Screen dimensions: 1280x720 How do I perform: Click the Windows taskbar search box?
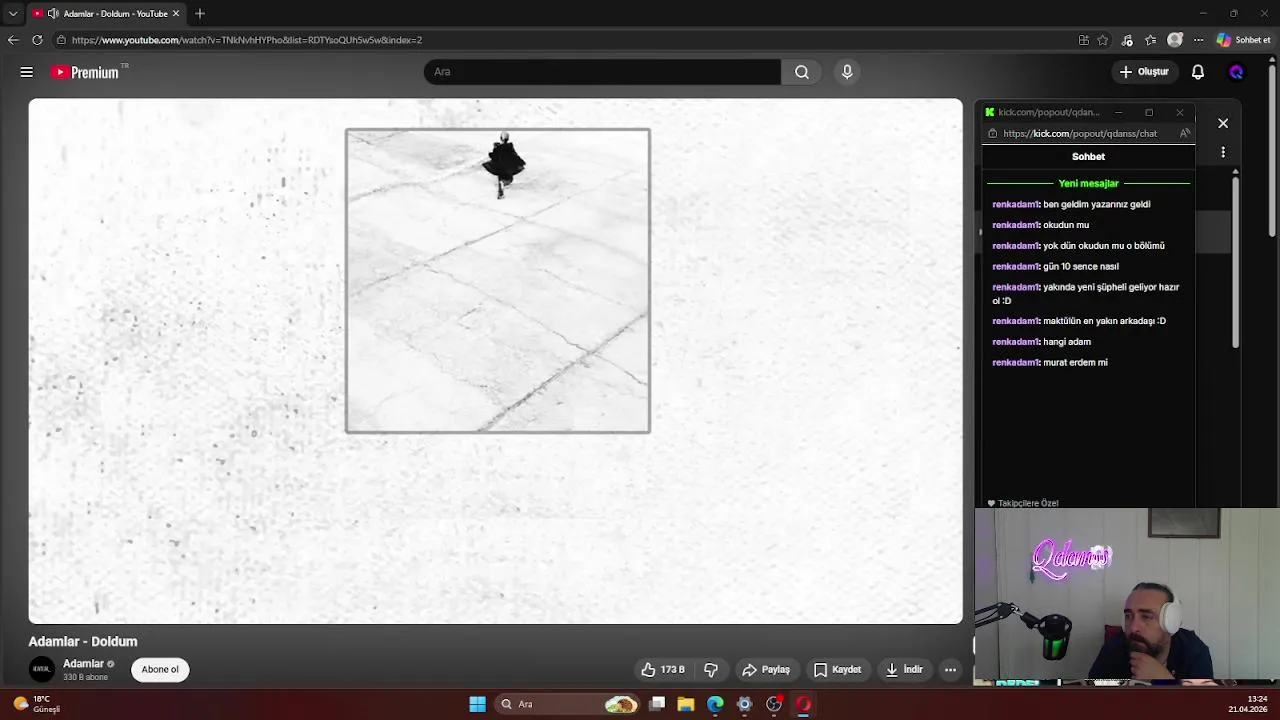click(x=568, y=704)
